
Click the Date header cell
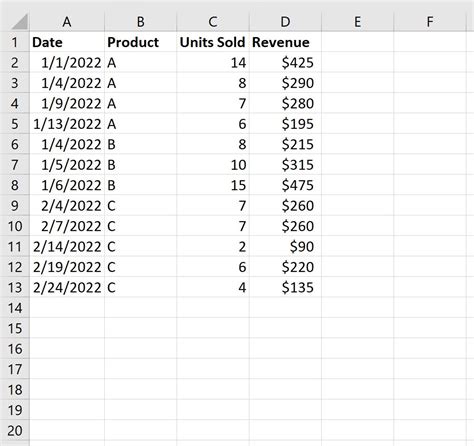tap(67, 42)
